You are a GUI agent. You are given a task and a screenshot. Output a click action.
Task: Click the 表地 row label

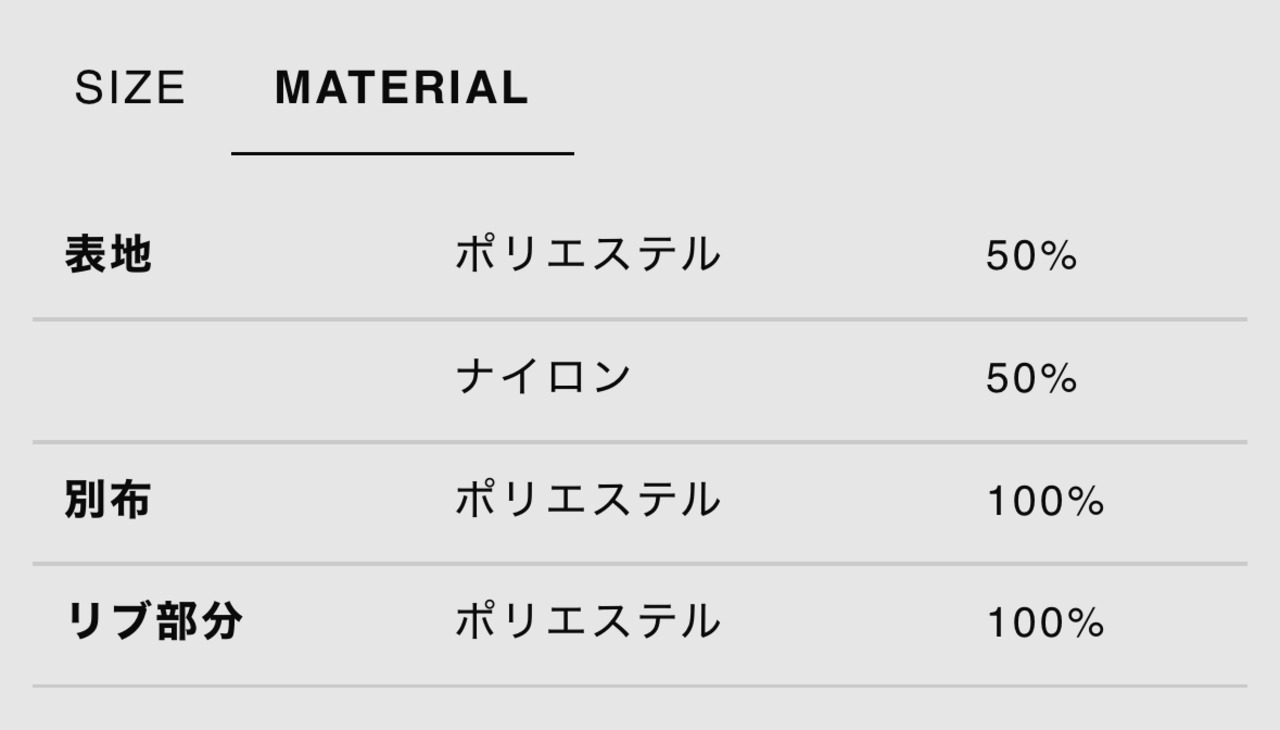click(x=108, y=255)
